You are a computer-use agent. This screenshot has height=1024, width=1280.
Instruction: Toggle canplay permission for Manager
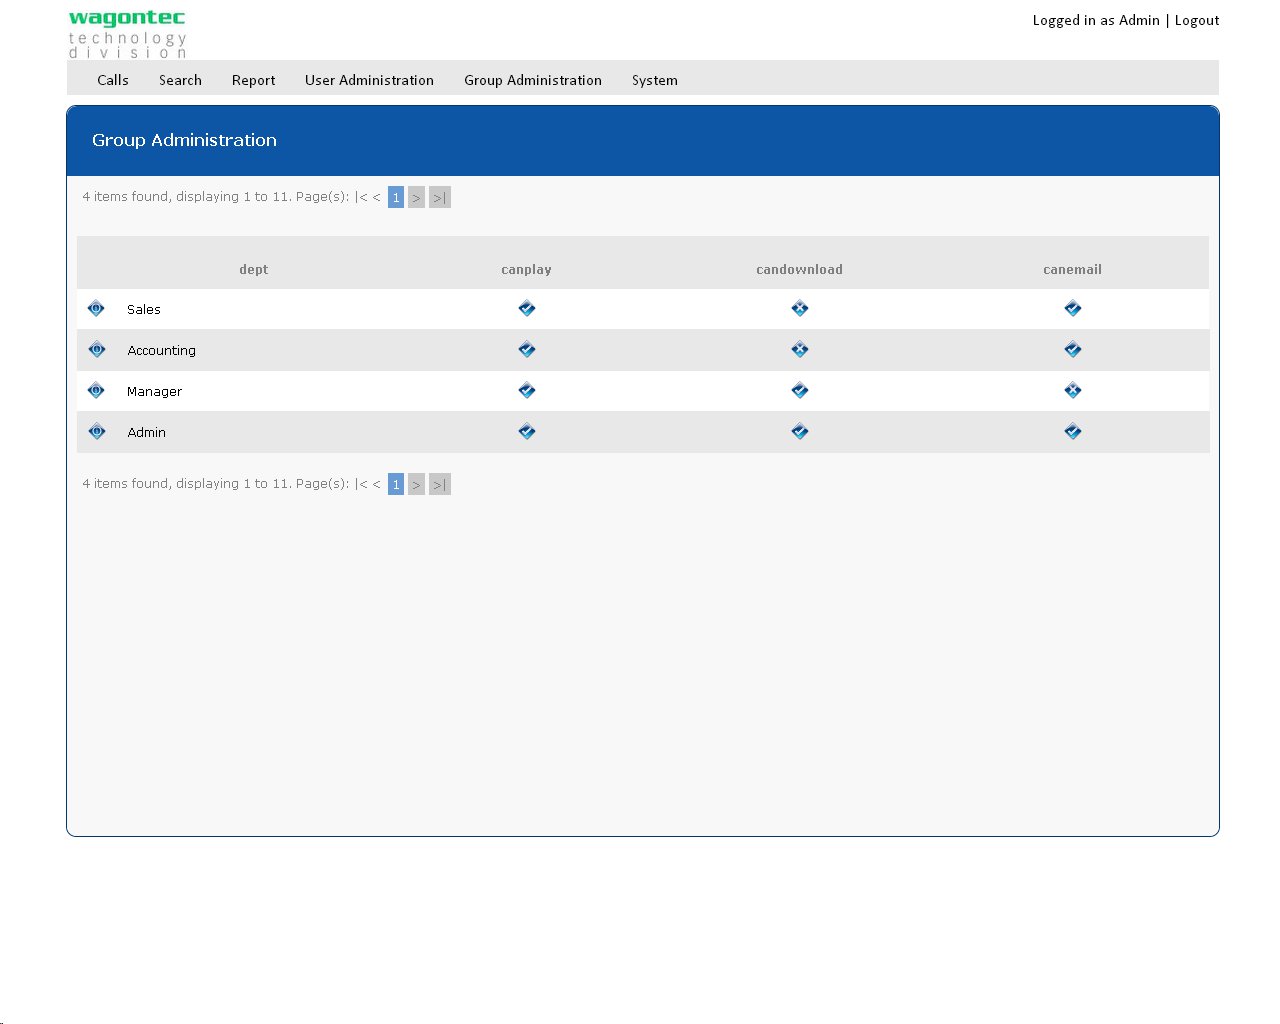(527, 390)
